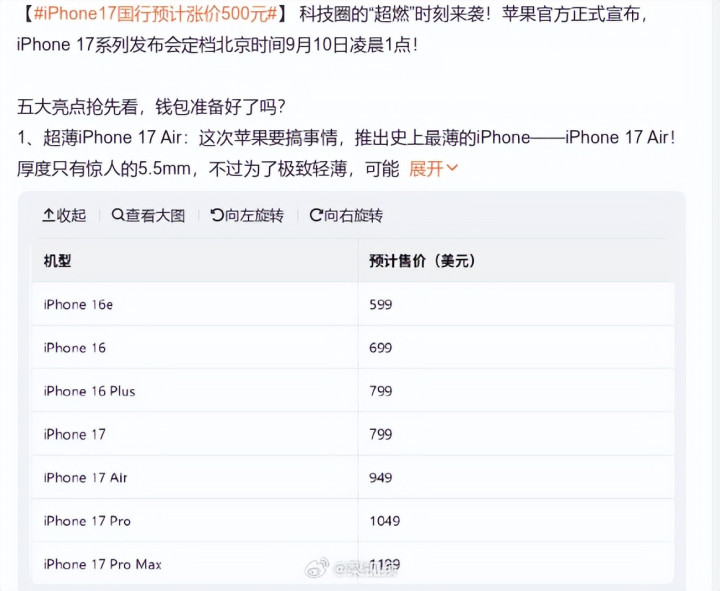Click the iPhone 17 Pro Max row label
This screenshot has width=720, height=591.
[x=103, y=564]
